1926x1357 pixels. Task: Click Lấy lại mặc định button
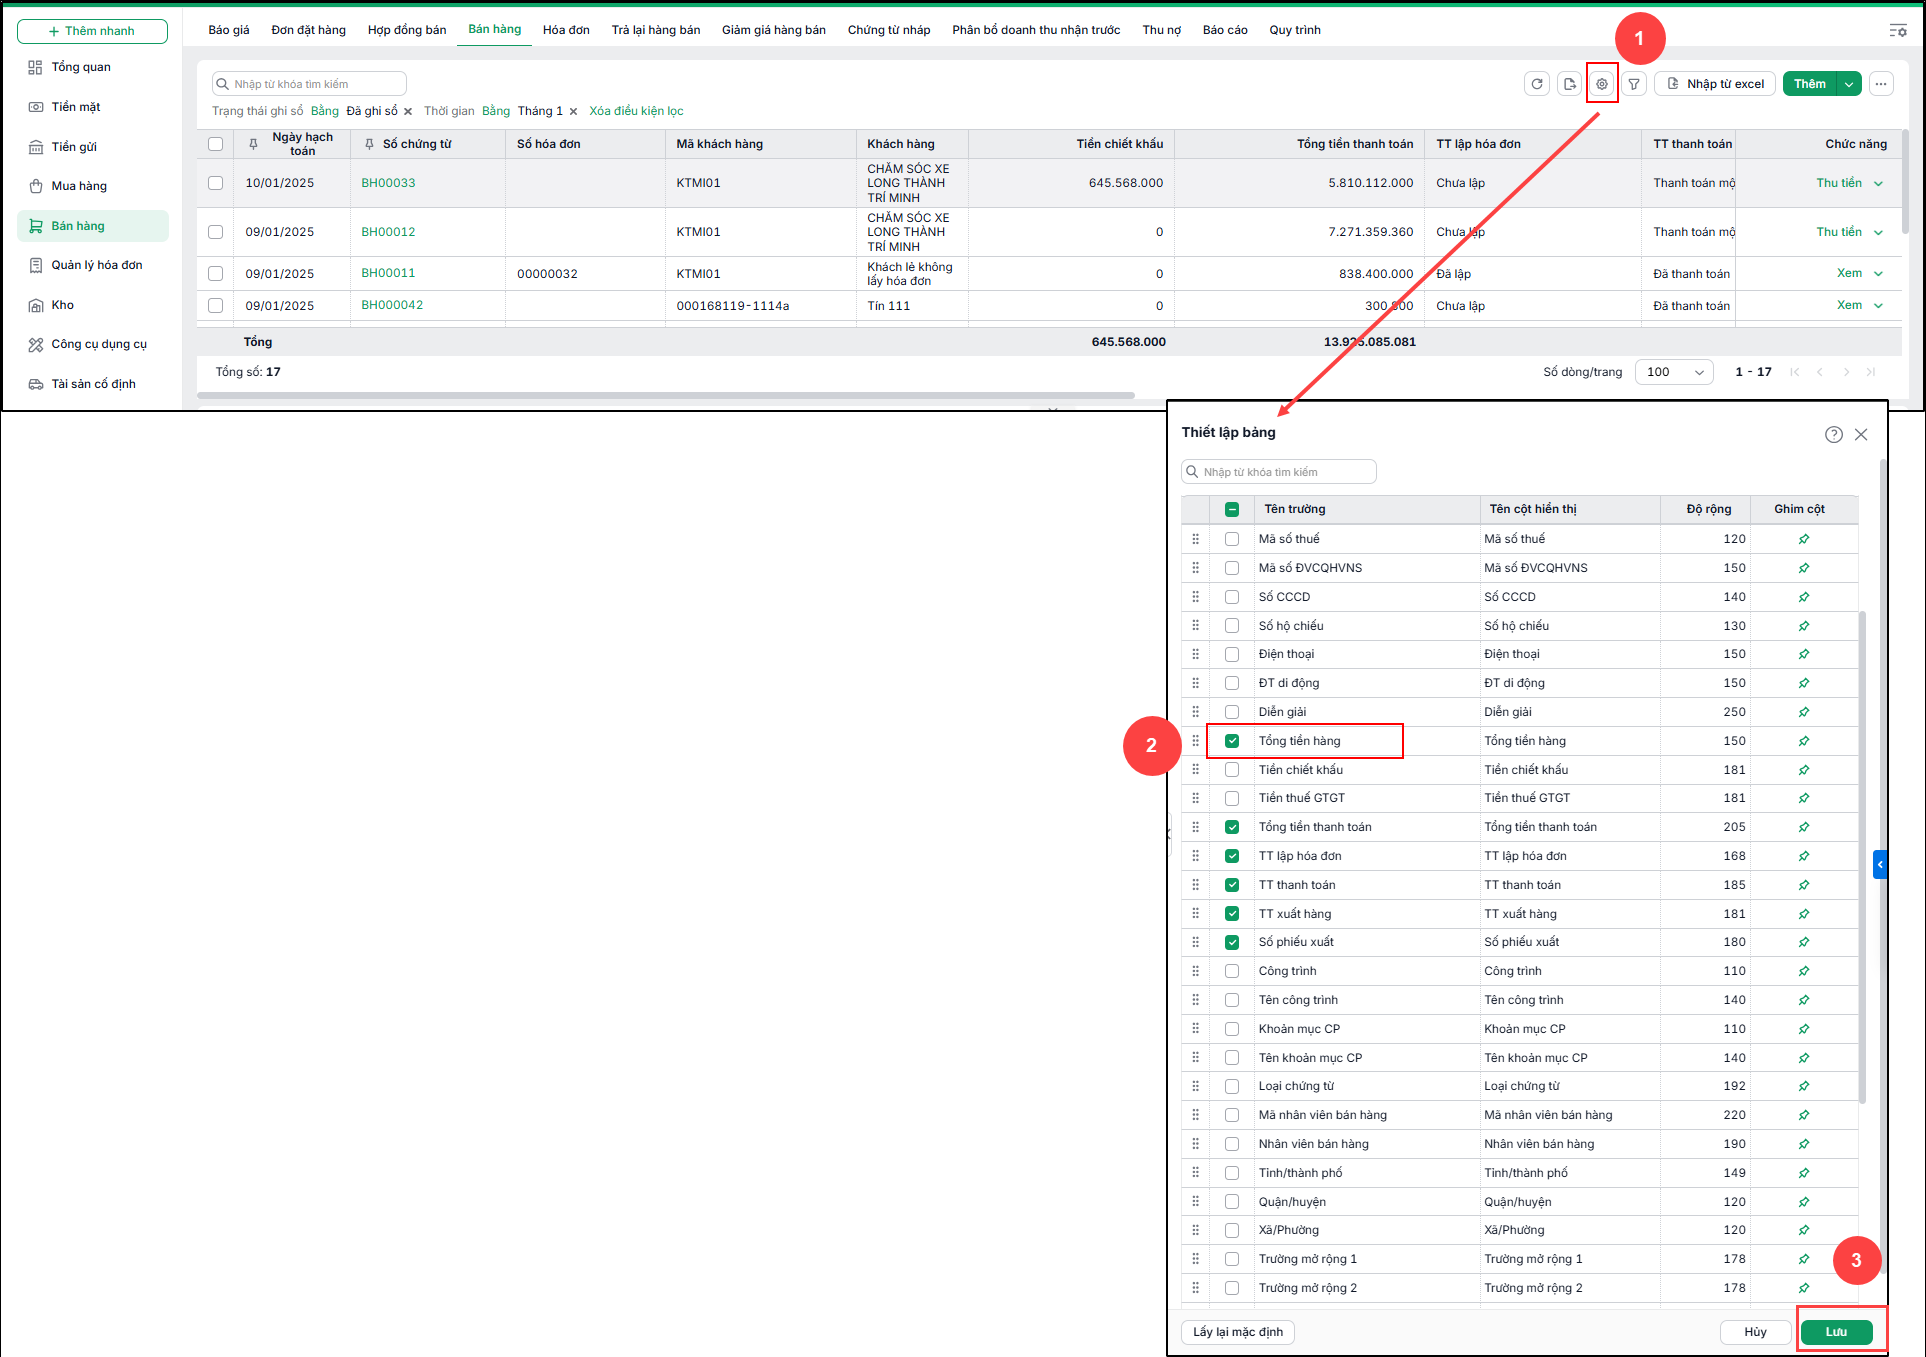(x=1238, y=1332)
